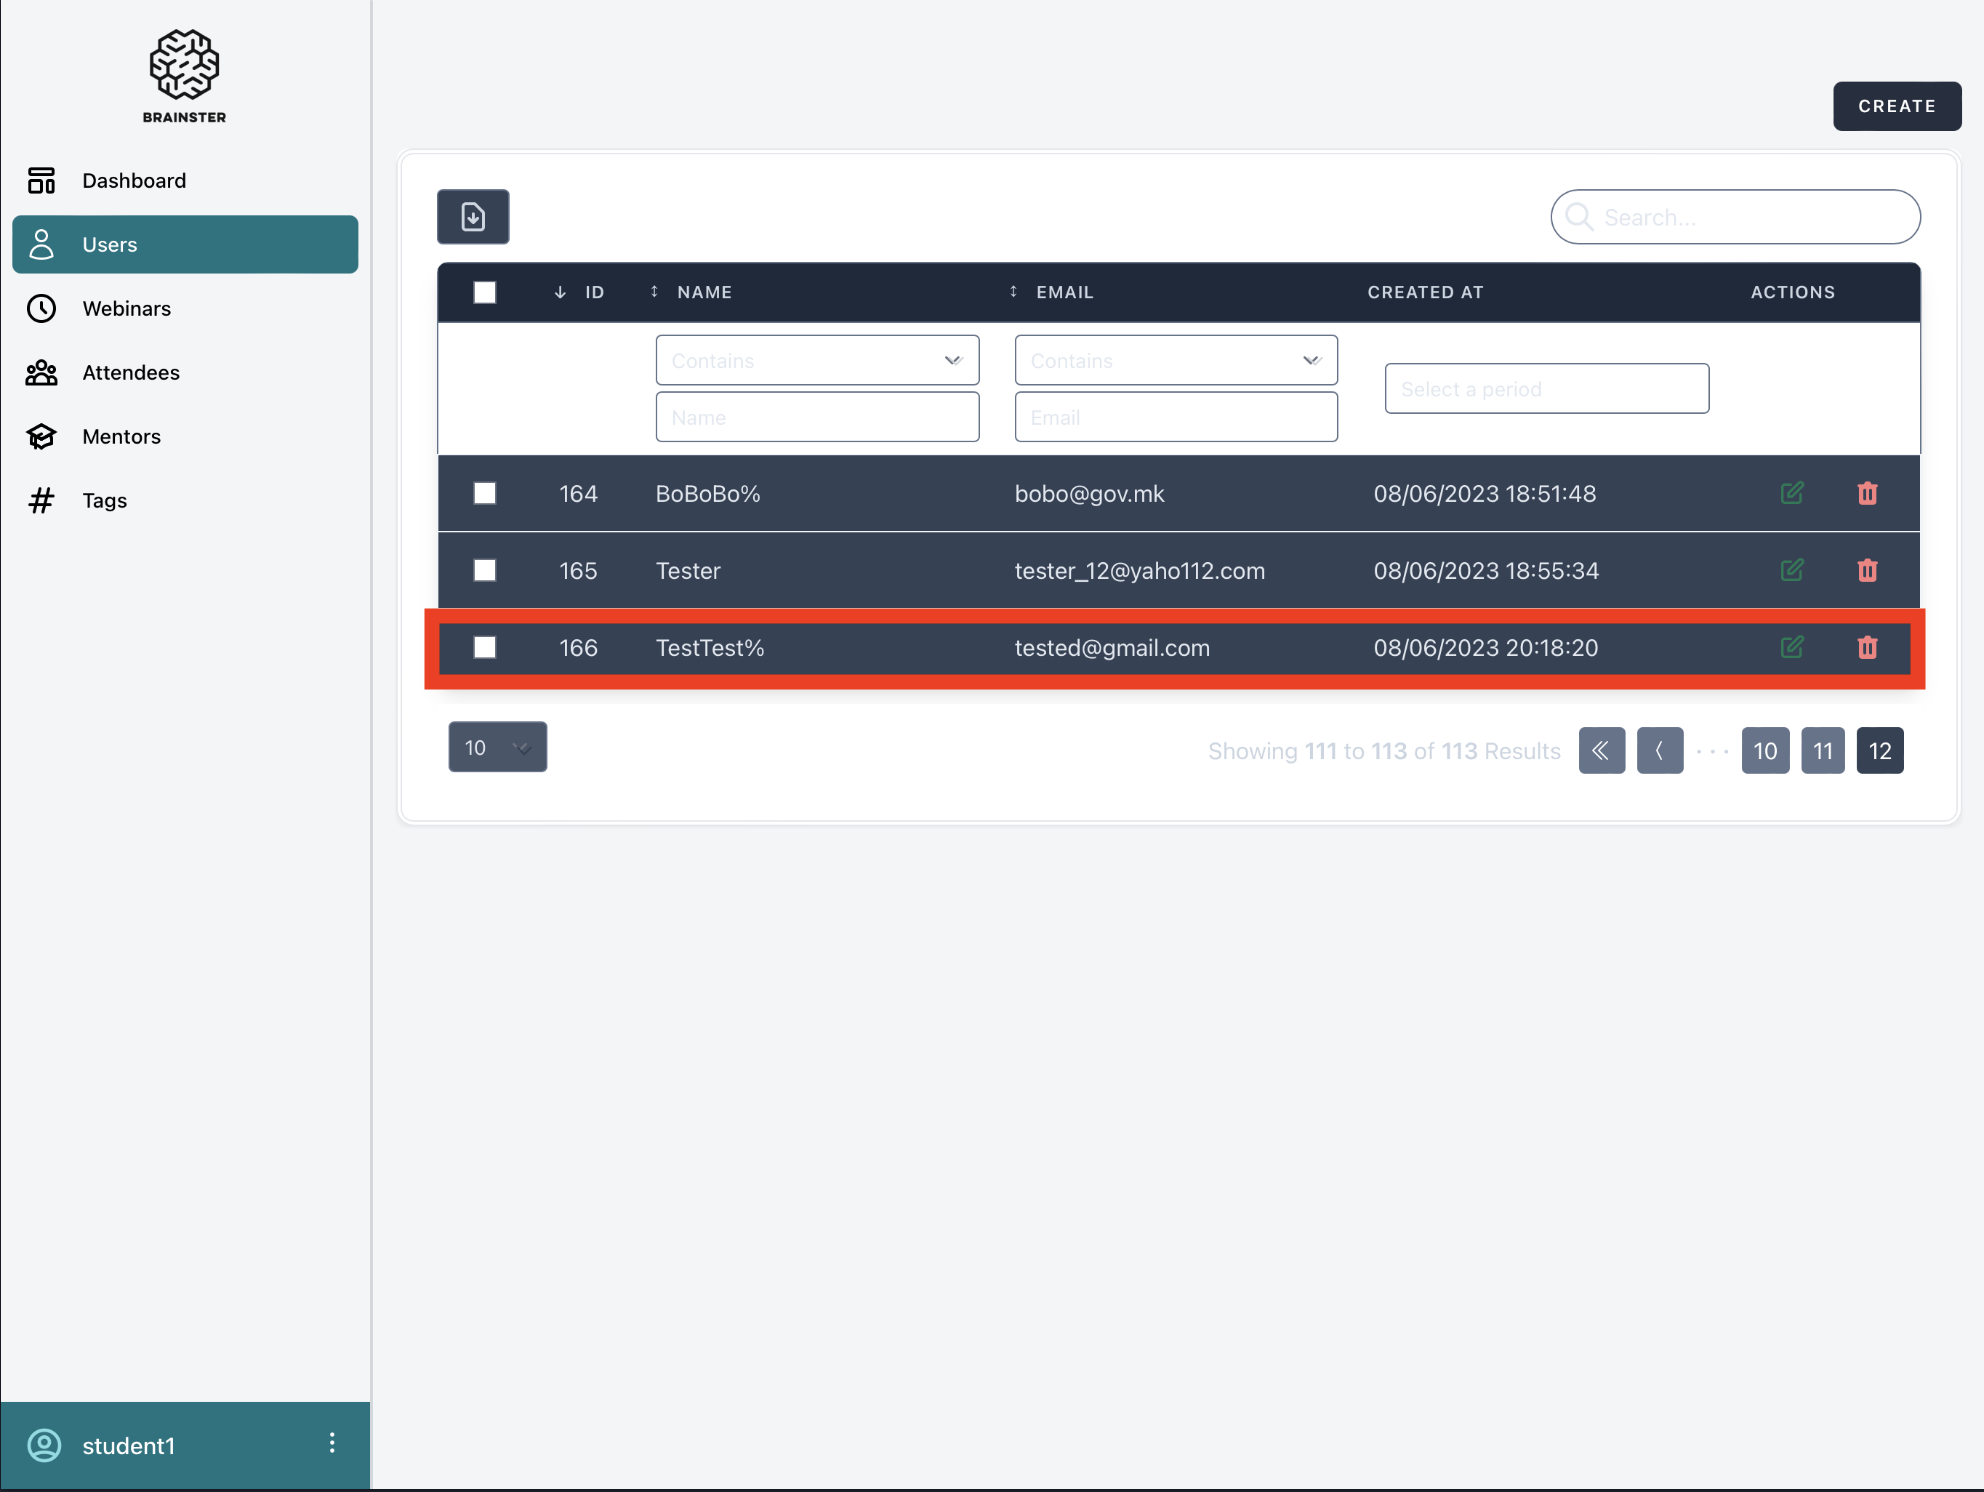1984x1492 pixels.
Task: Open Email filter Contains dropdown
Action: [x=1176, y=360]
